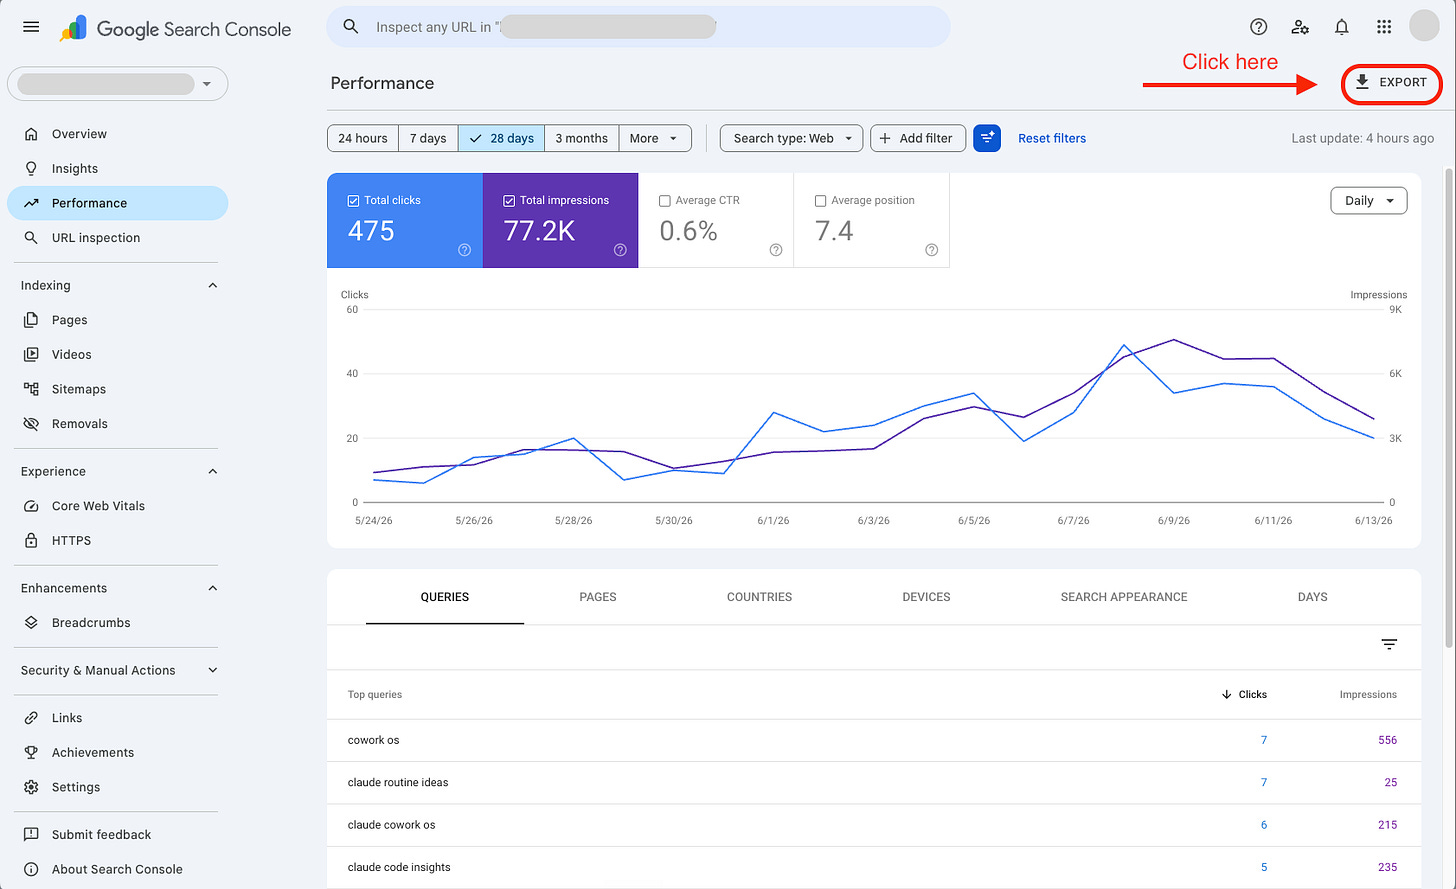Collapse the Indexing section
Viewport: 1456px width, 889px height.
click(212, 286)
